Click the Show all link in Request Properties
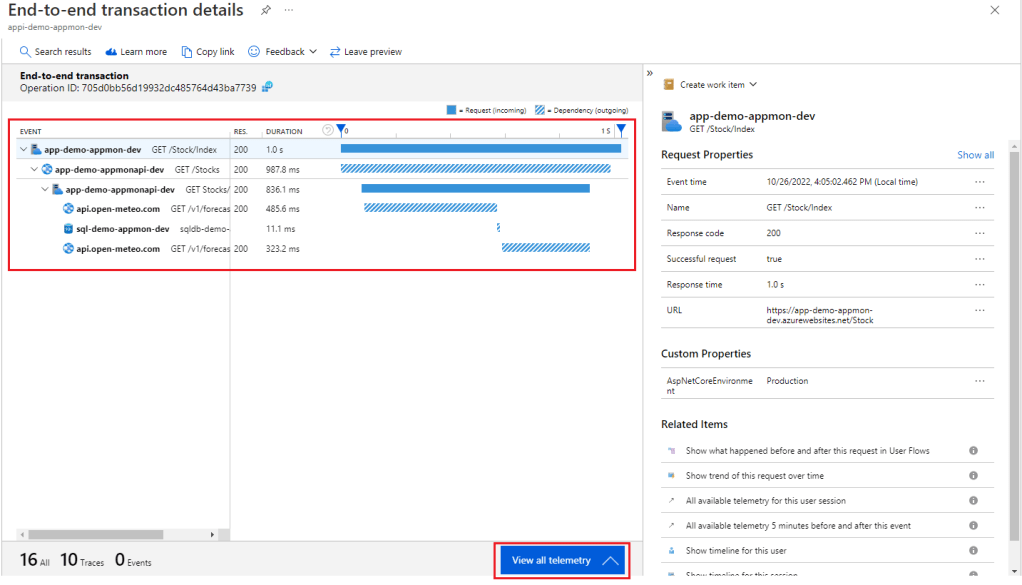Viewport: 1022px width, 585px height. point(975,155)
